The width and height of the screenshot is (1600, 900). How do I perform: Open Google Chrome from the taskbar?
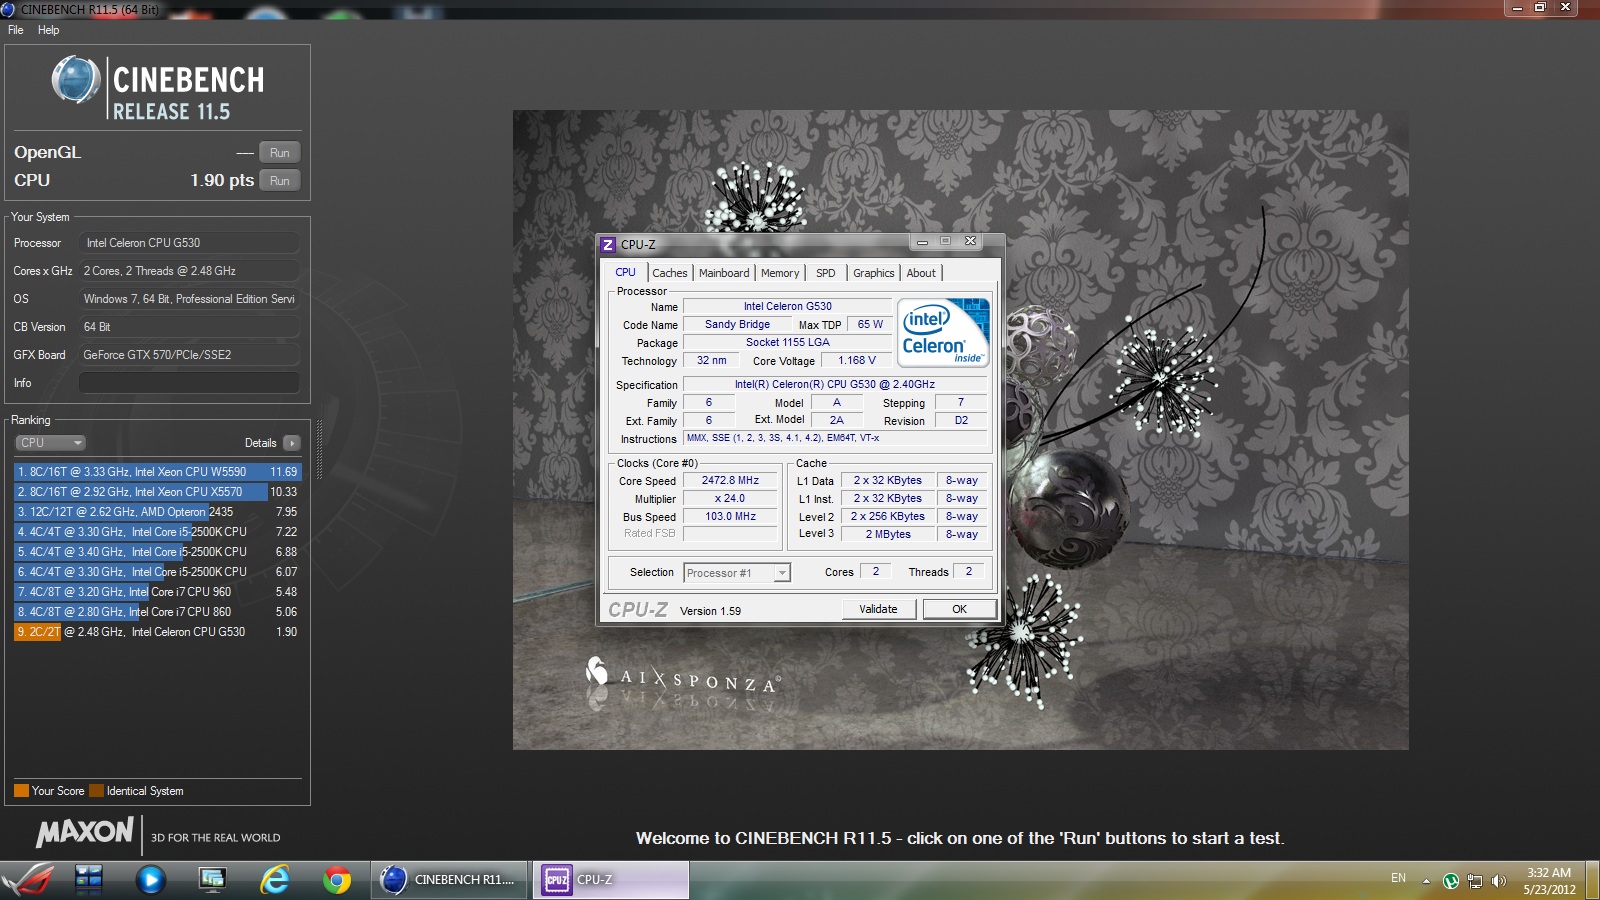pos(337,880)
